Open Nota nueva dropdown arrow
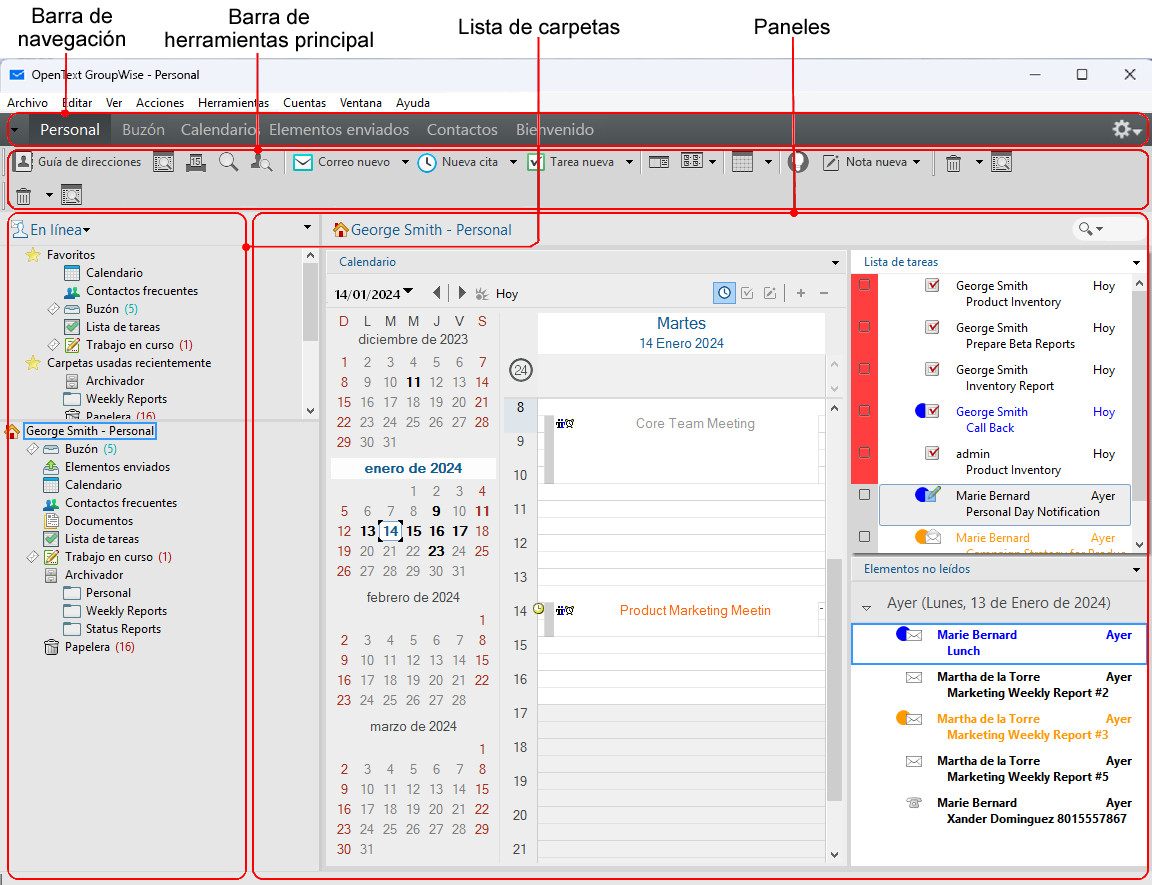Screen dimensions: 1152x885 click(916, 162)
